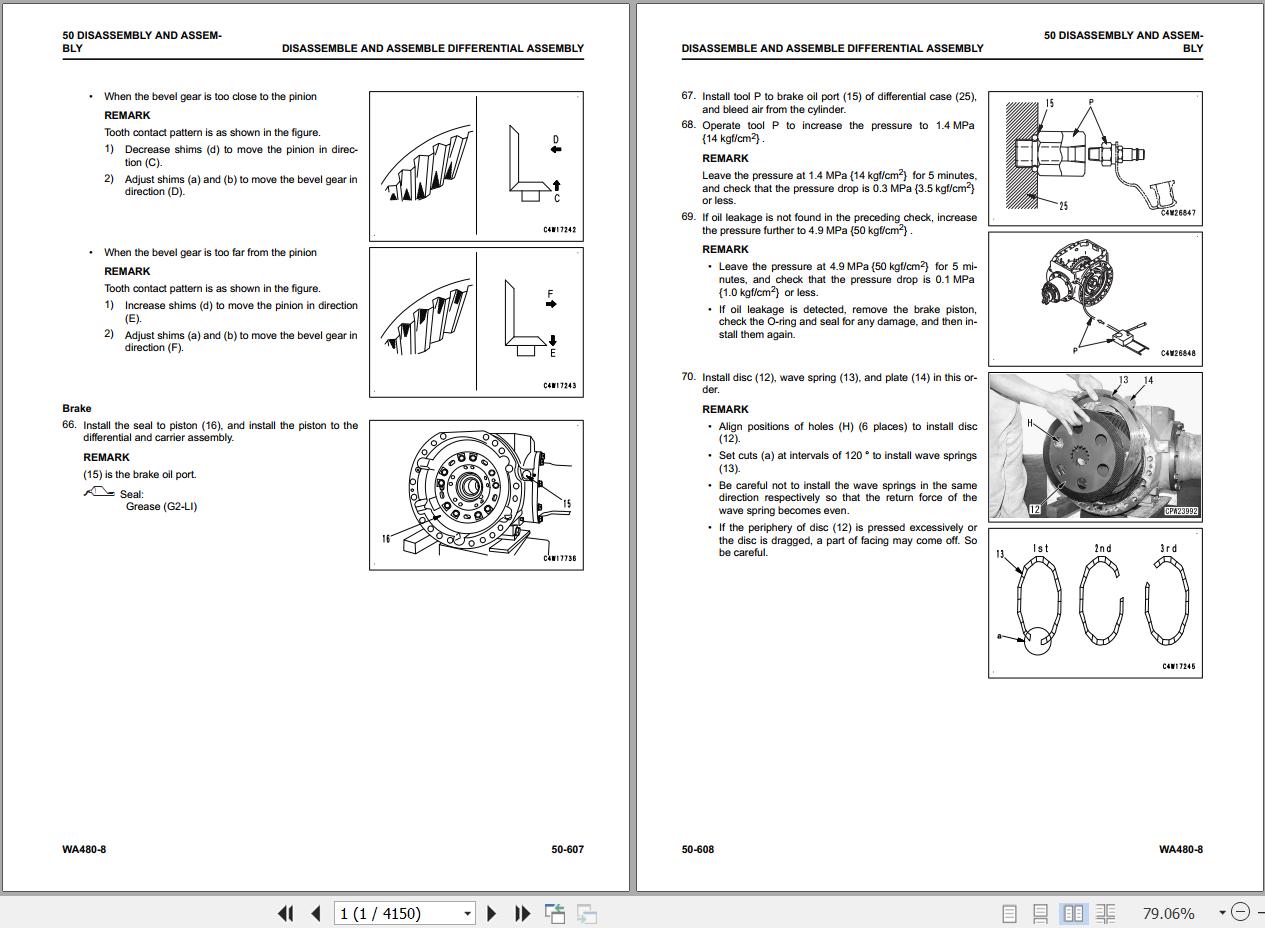
Task: Click the wave spring diagram C4W17245
Action: click(1095, 603)
